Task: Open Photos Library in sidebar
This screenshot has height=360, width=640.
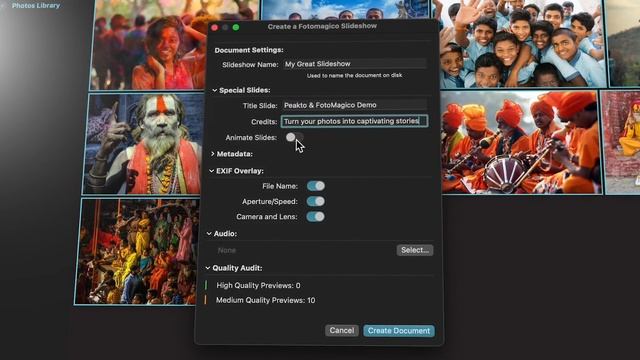Action: coord(36,6)
